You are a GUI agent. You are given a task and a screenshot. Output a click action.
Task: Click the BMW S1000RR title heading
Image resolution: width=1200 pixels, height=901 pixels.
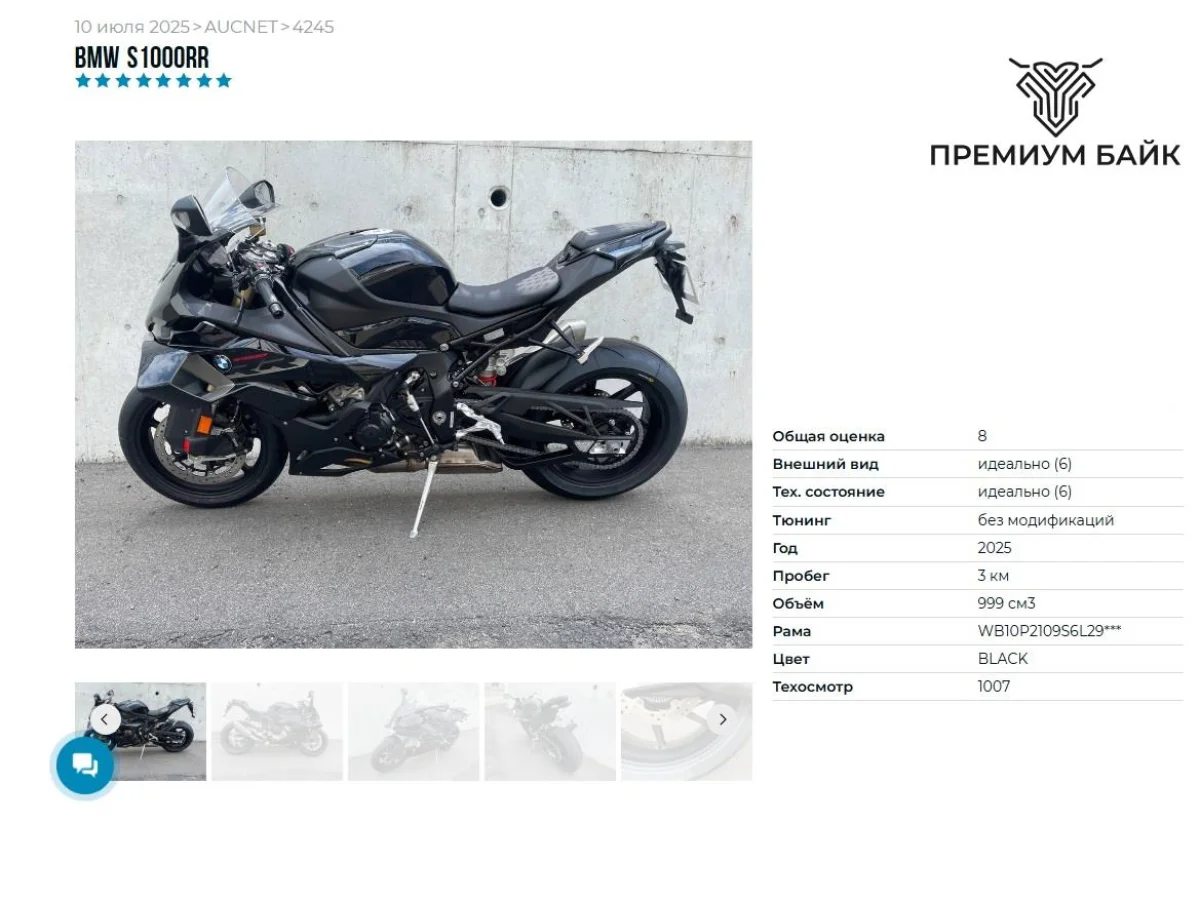(142, 57)
